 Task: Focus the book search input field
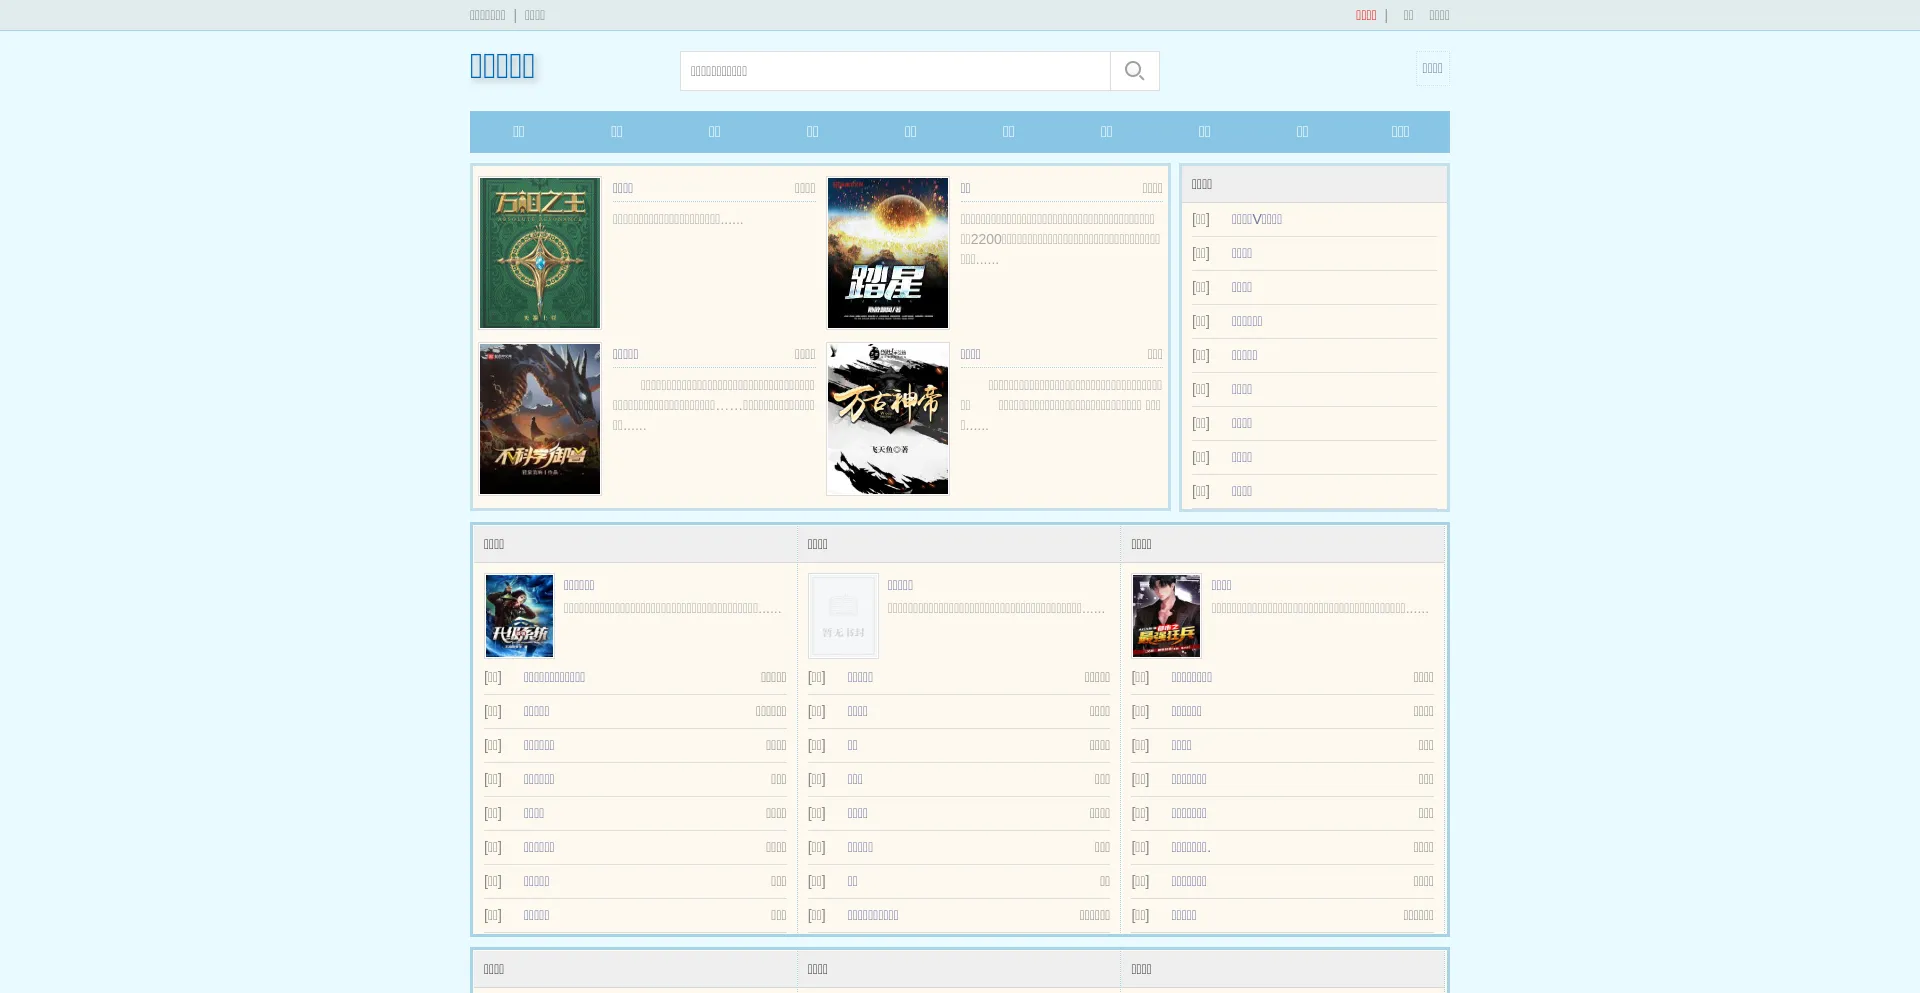895,71
